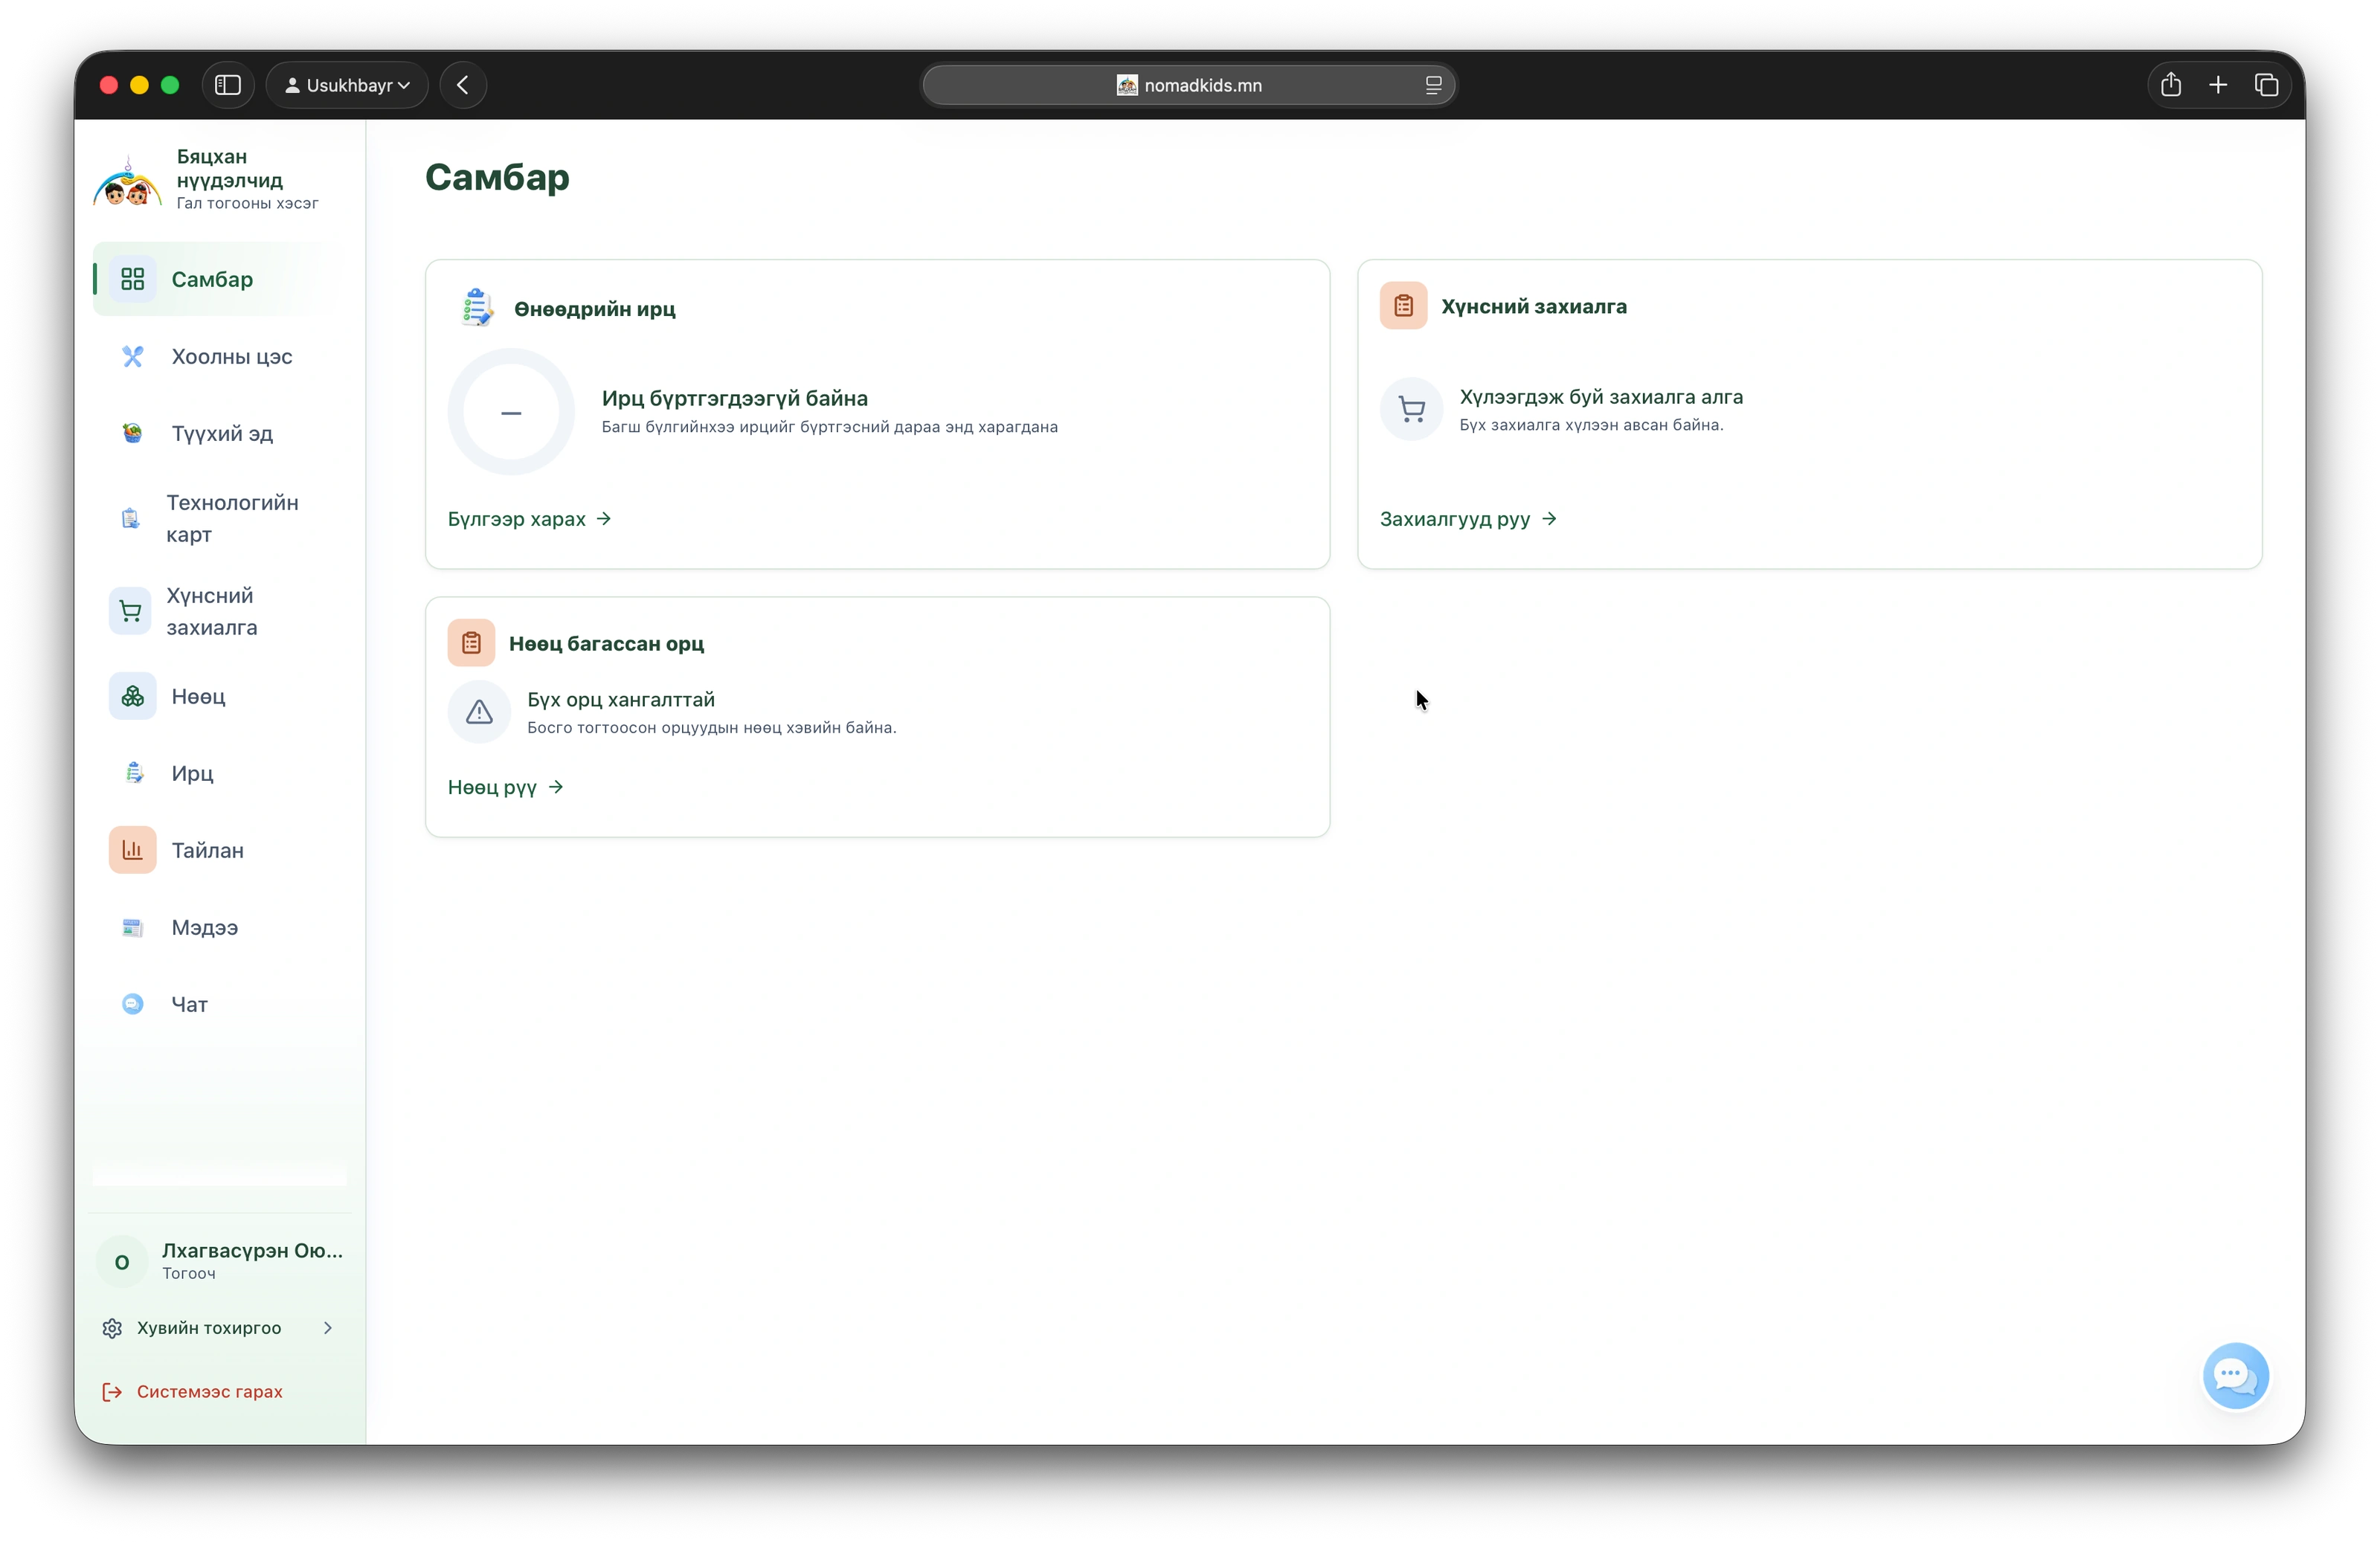Select the Нөөц boxes icon in sidebar
2380x1543 pixels.
click(132, 696)
